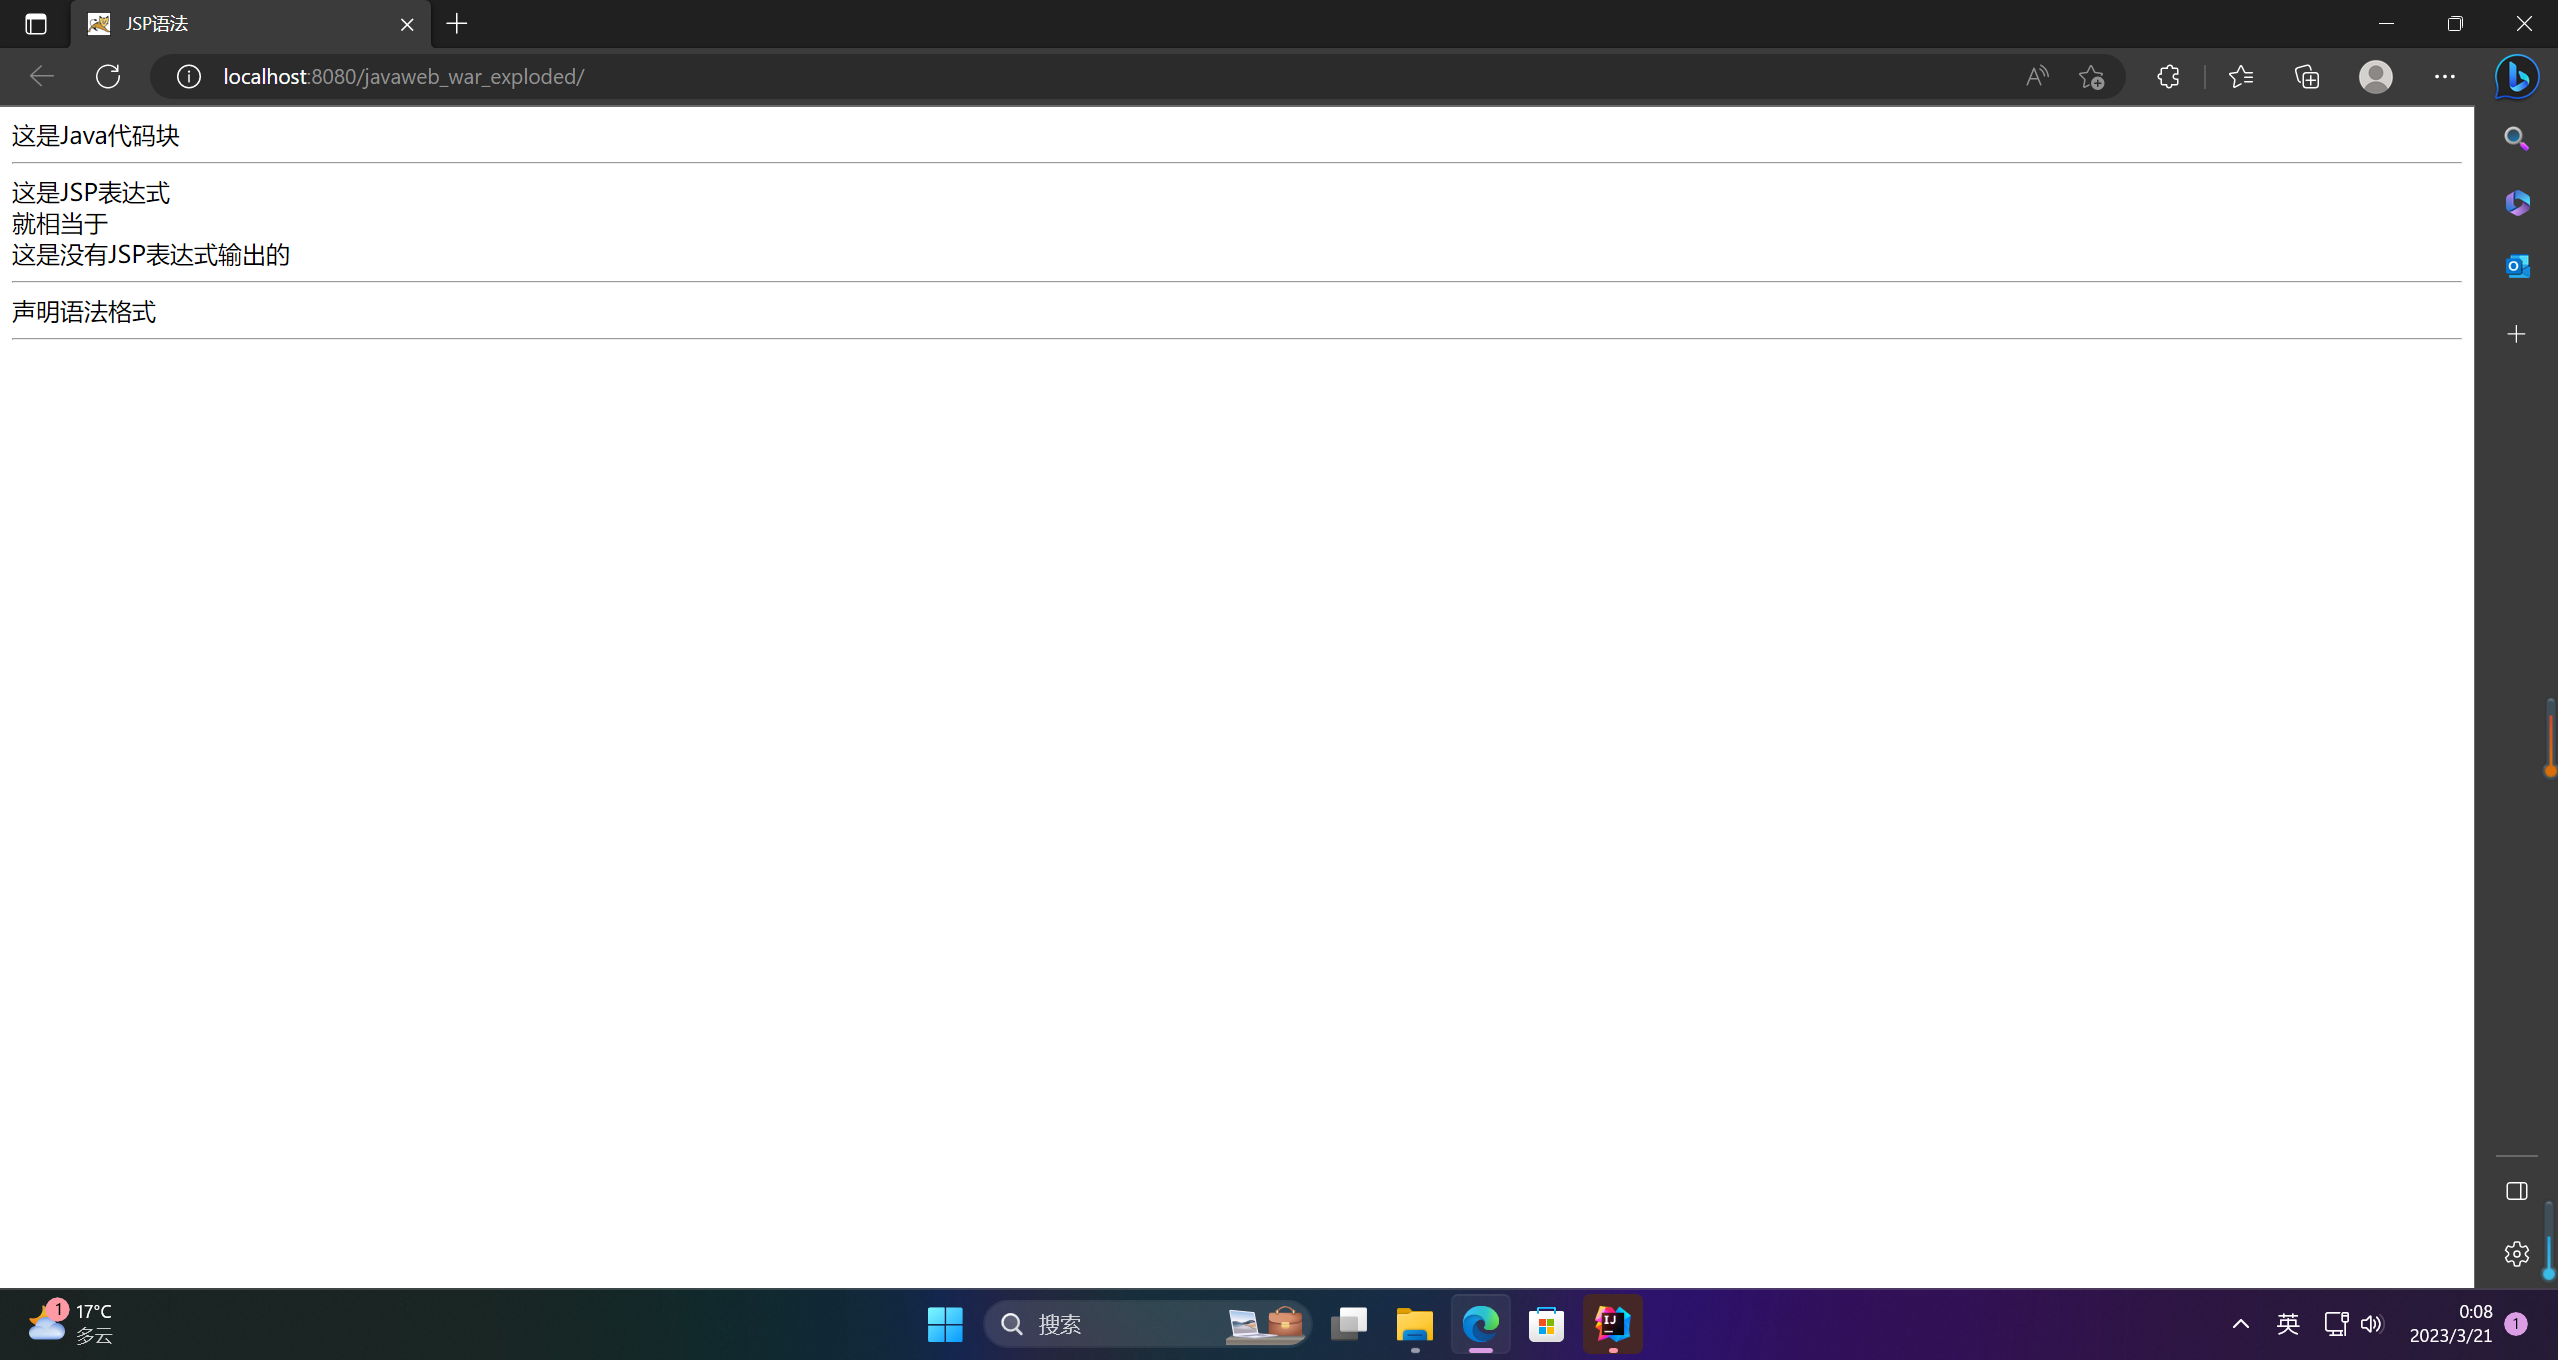
Task: Open the Collections panel
Action: (2307, 76)
